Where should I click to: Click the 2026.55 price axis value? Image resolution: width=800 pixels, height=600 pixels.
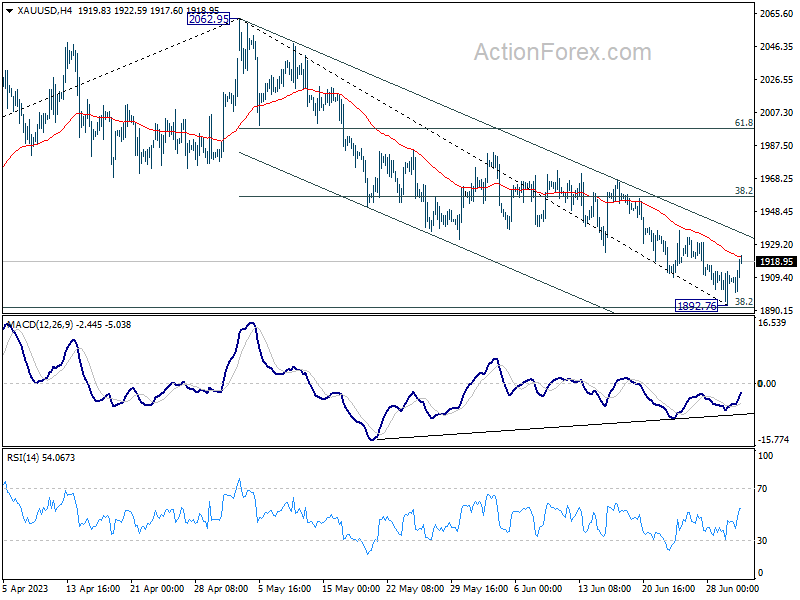pos(776,80)
